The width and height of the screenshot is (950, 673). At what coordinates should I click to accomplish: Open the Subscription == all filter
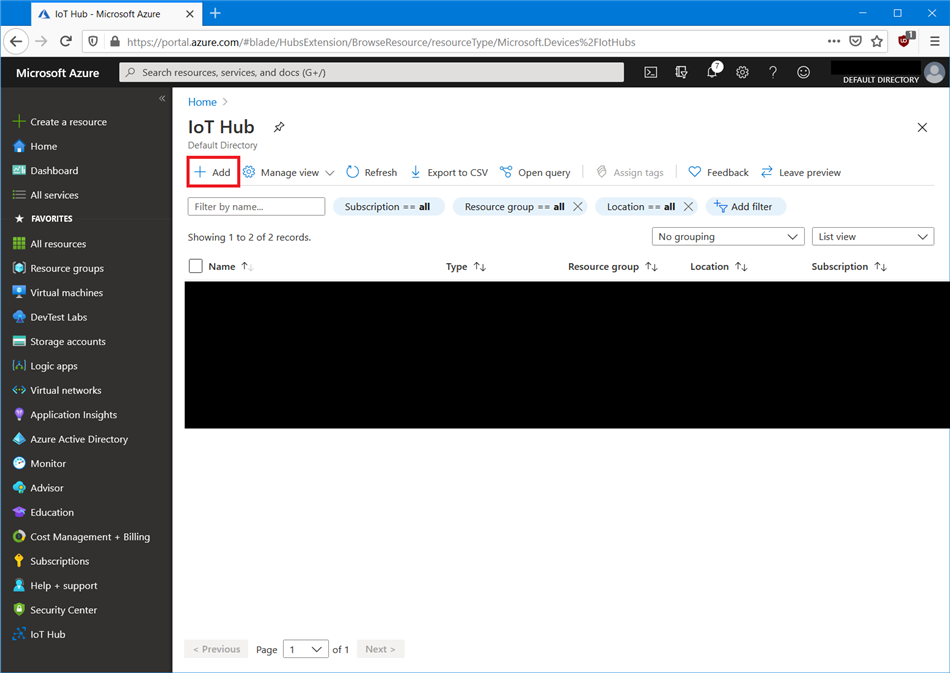pyautogui.click(x=388, y=207)
